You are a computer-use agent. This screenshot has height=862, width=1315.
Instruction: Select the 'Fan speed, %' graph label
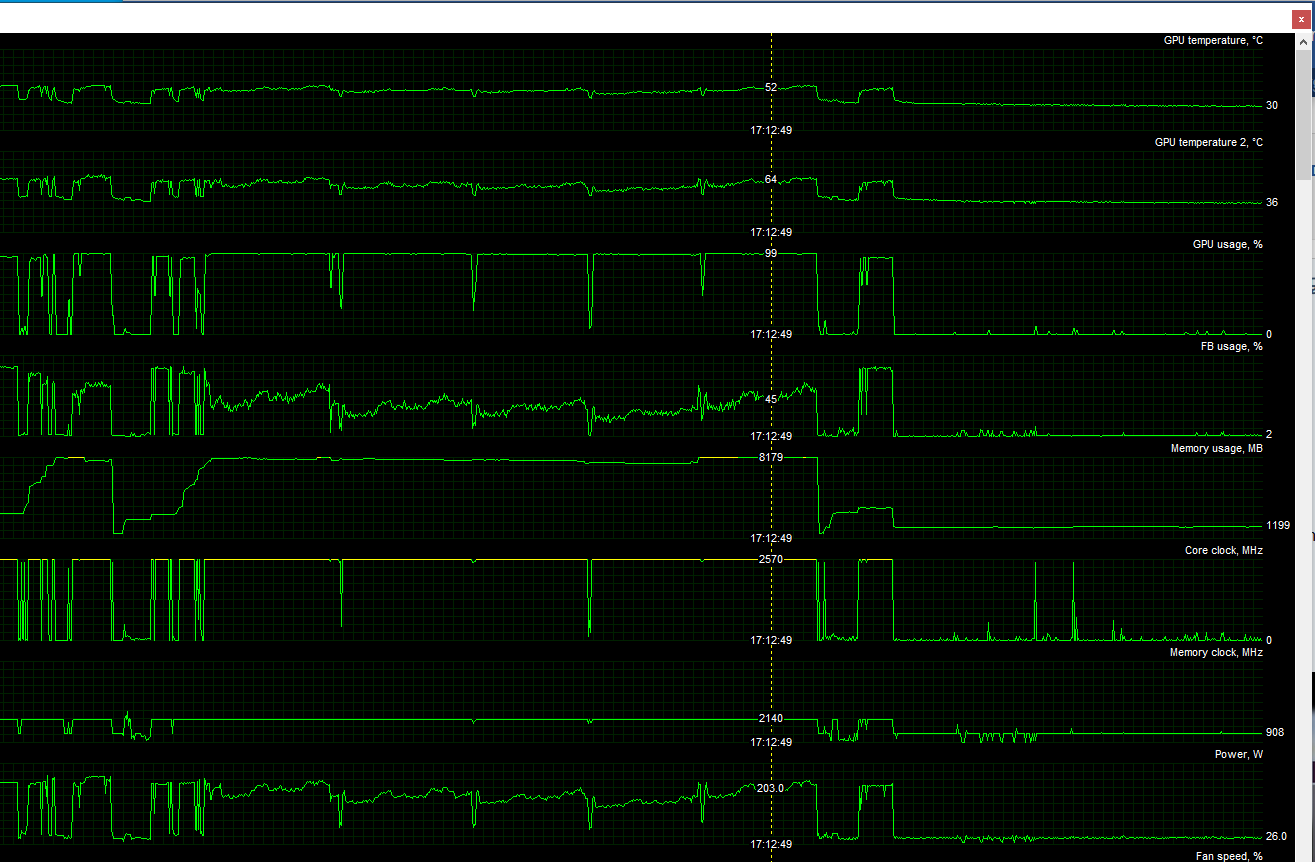tap(1229, 856)
